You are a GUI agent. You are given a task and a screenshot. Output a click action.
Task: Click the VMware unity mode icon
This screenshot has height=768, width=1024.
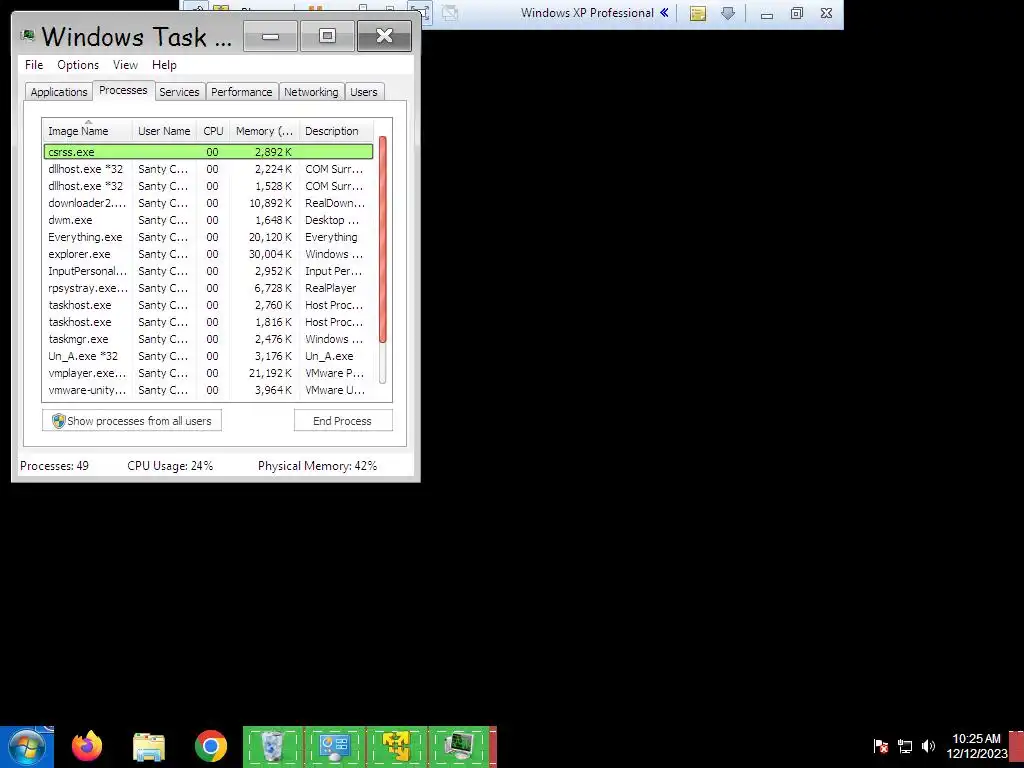(x=449, y=12)
